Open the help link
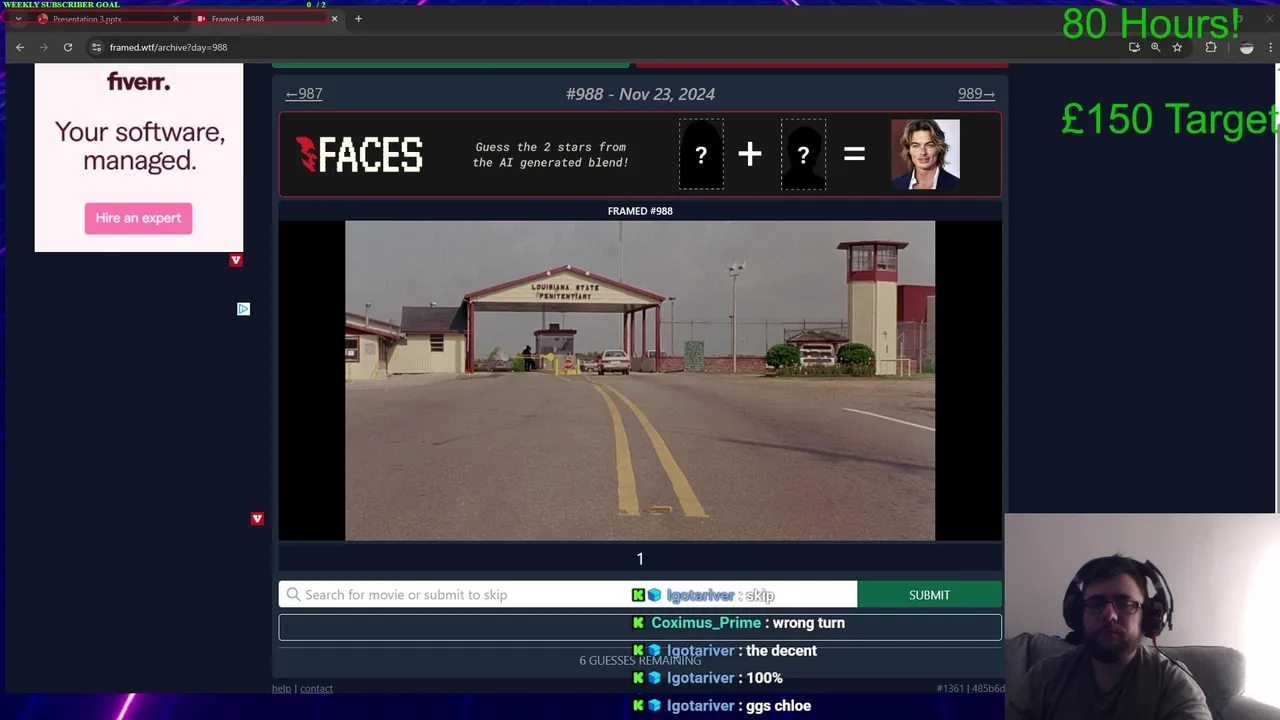Viewport: 1280px width, 720px height. point(281,688)
